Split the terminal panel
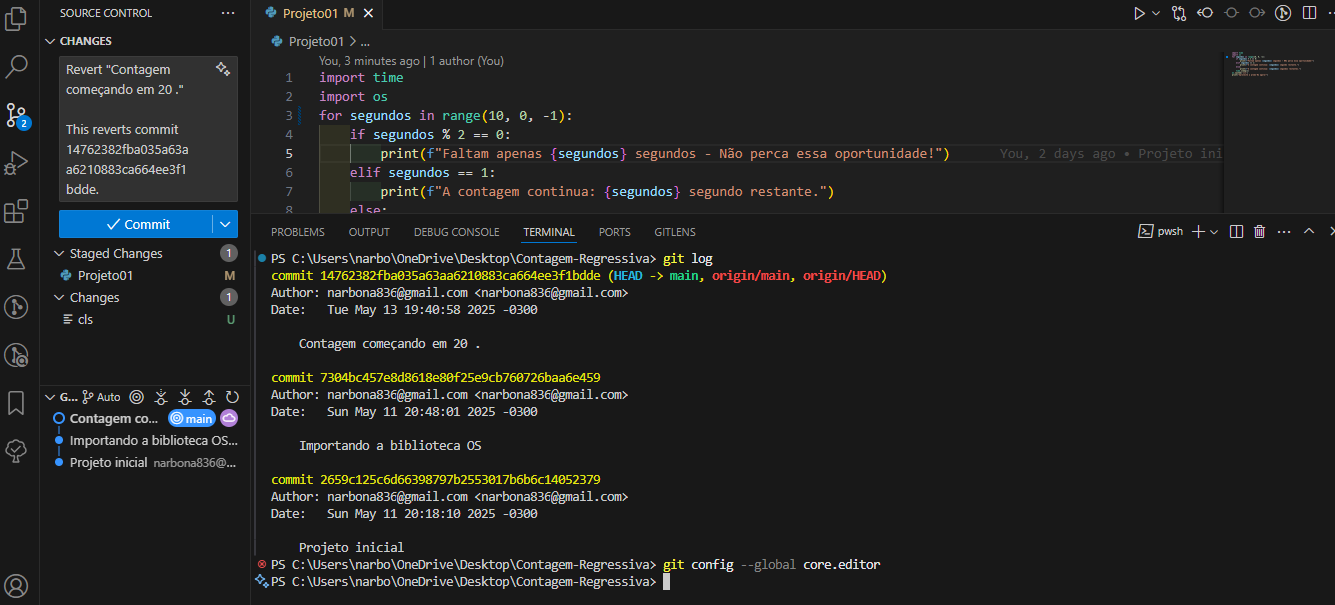The image size is (1335, 605). [1236, 231]
